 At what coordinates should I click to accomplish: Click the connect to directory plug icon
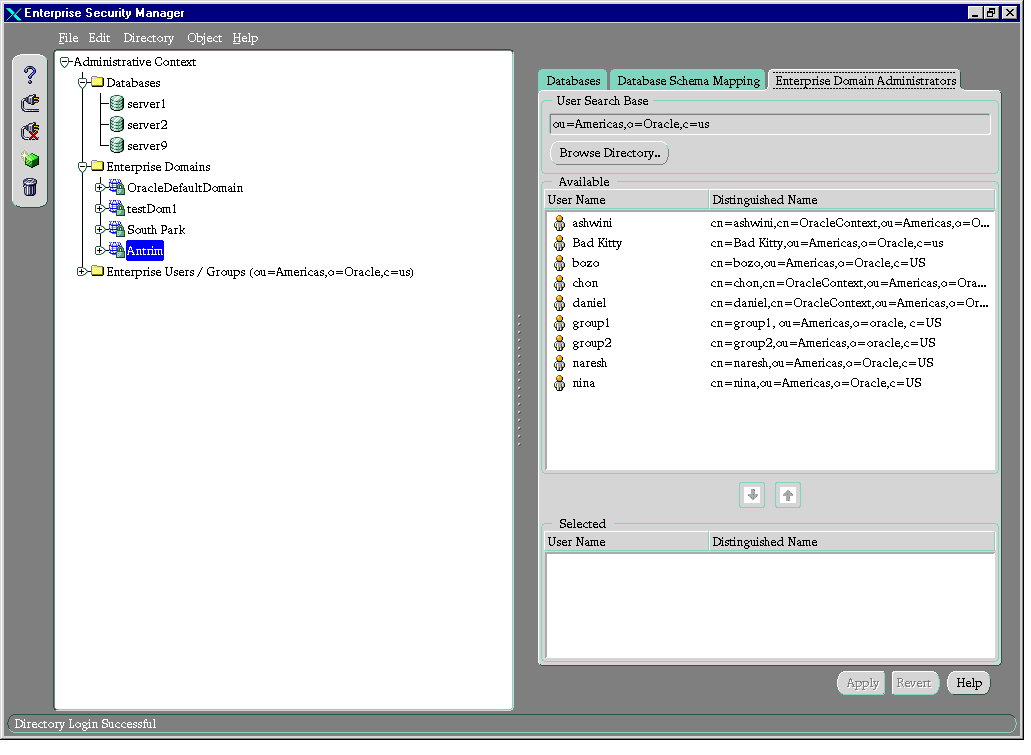coord(30,103)
